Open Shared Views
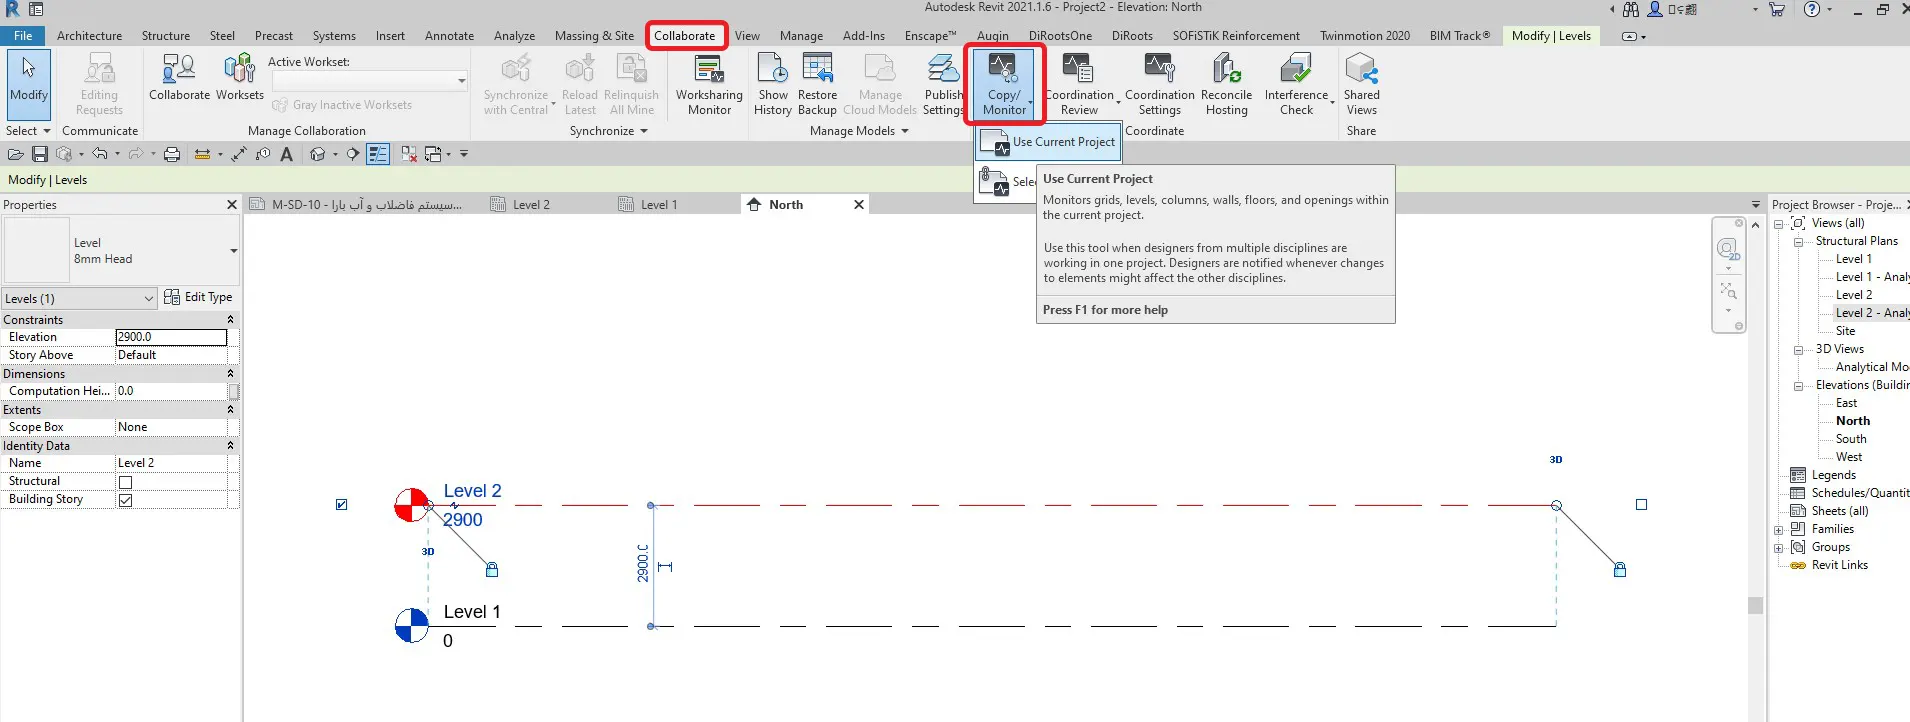 coord(1361,85)
